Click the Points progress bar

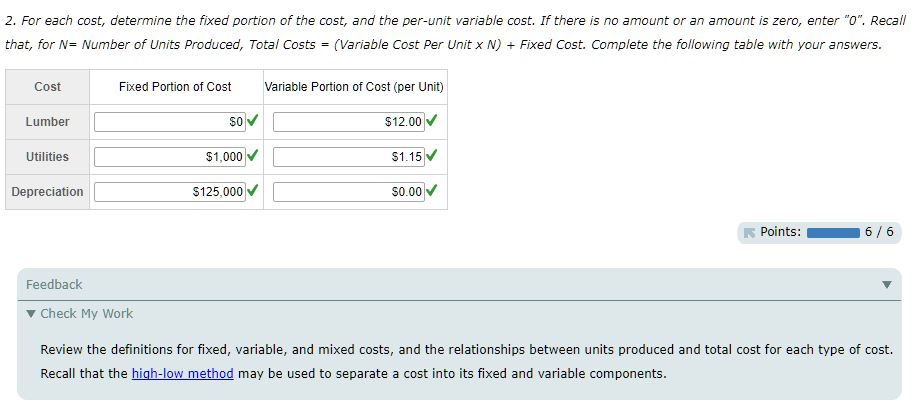833,233
